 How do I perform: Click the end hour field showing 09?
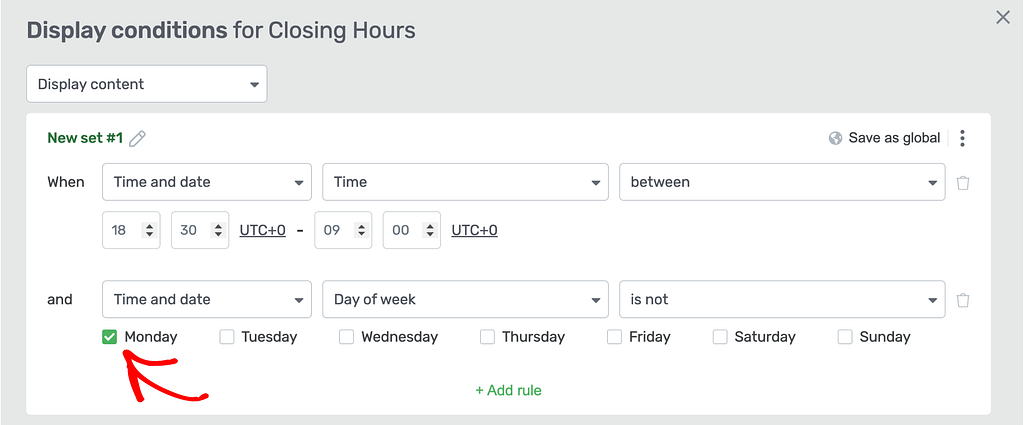pos(344,230)
